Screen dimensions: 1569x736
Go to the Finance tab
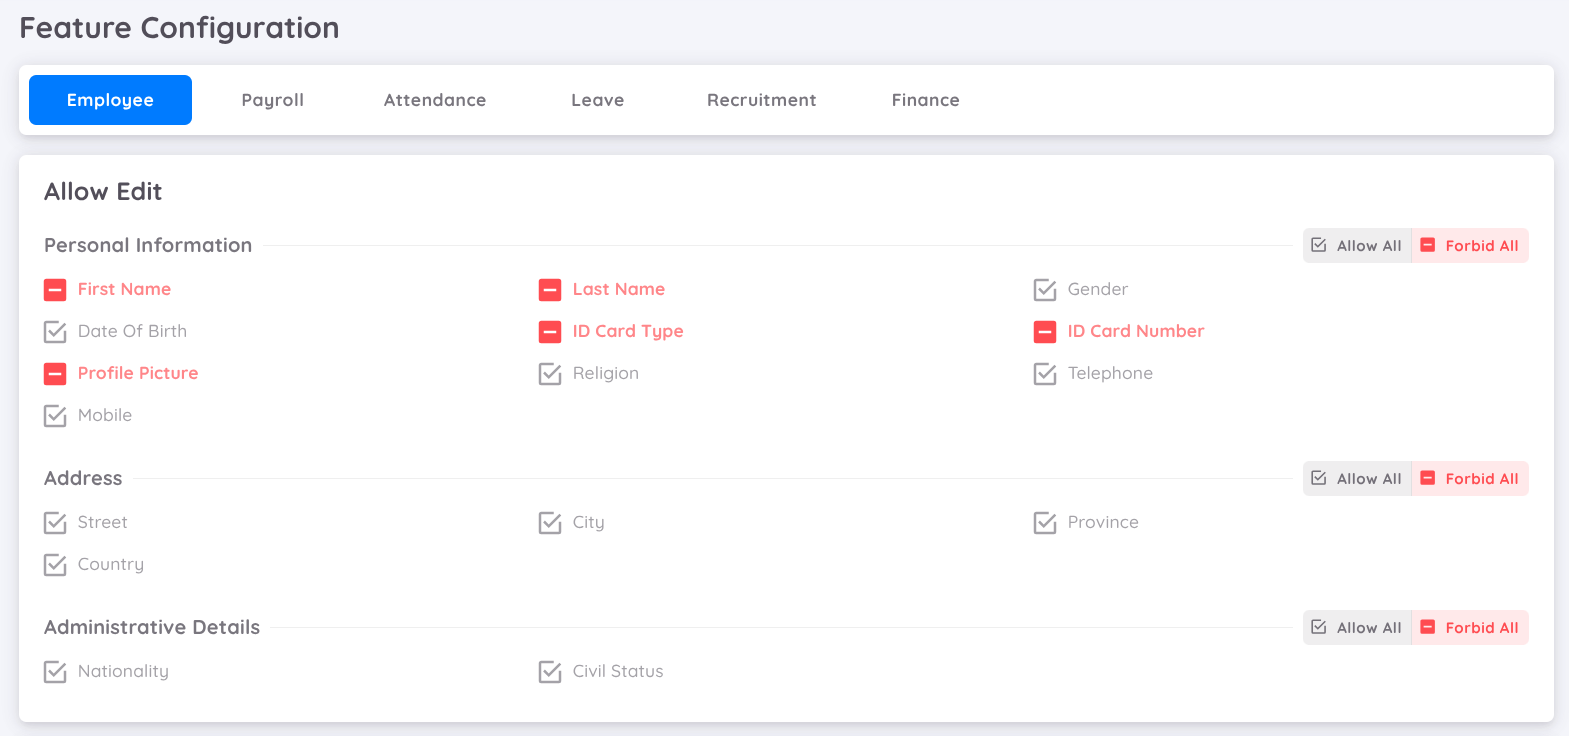(x=925, y=100)
